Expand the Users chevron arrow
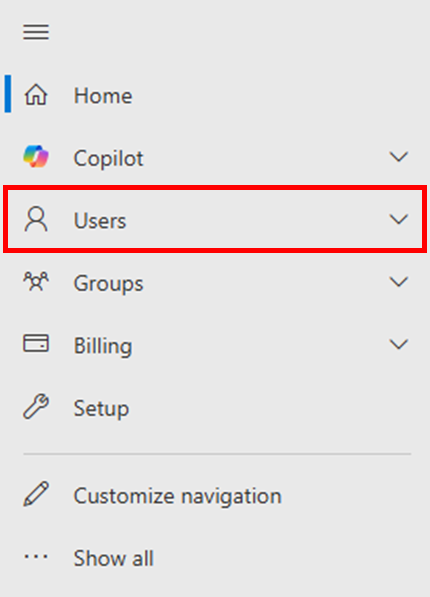Image resolution: width=430 pixels, height=597 pixels. [x=399, y=219]
